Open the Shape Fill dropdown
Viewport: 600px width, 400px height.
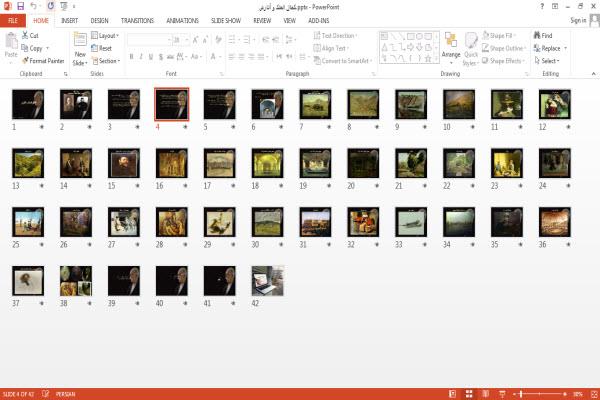(499, 36)
